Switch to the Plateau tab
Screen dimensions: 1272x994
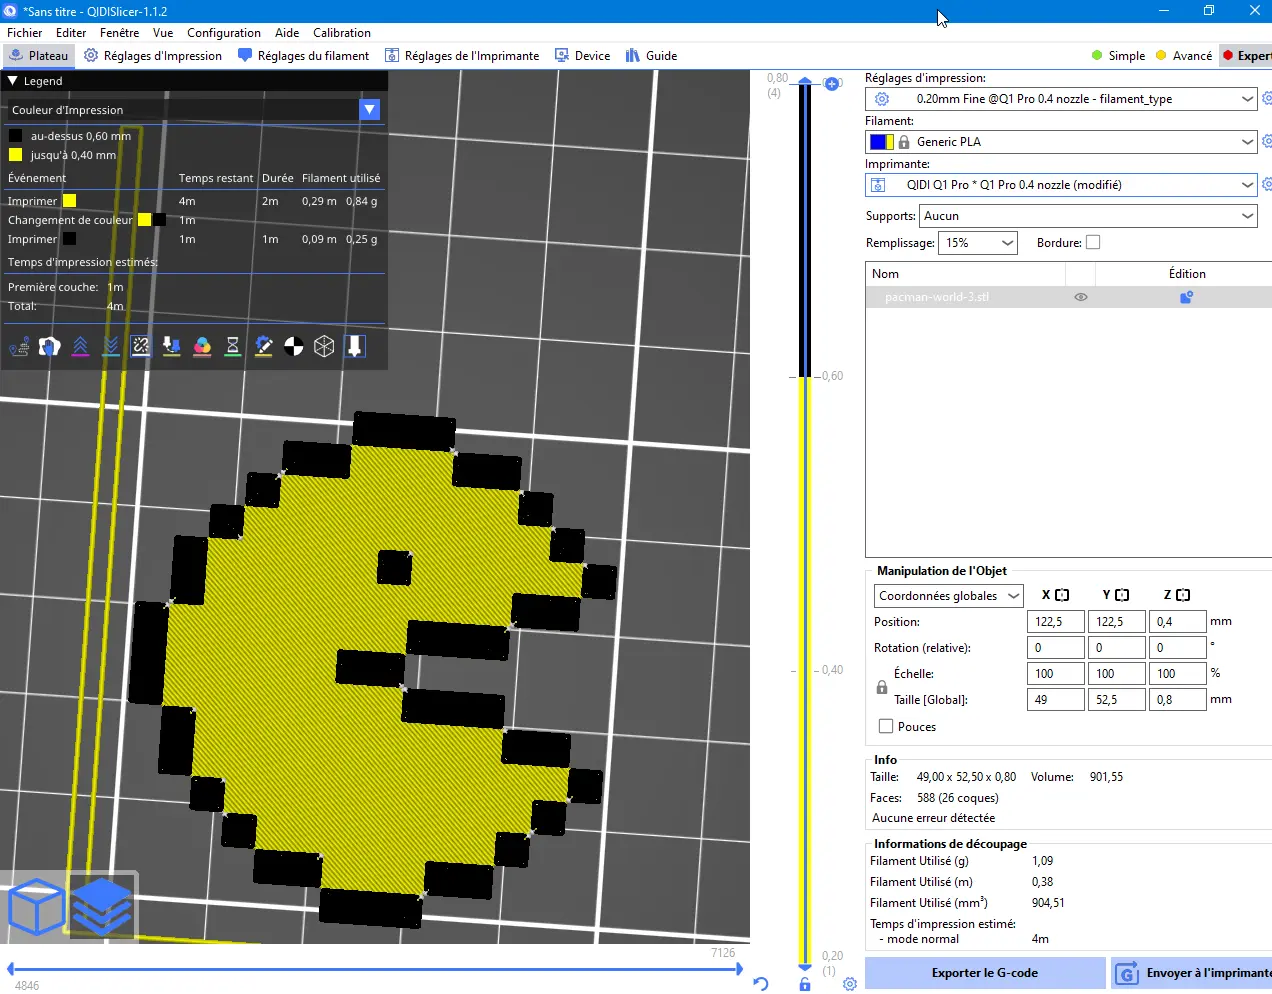(x=39, y=56)
